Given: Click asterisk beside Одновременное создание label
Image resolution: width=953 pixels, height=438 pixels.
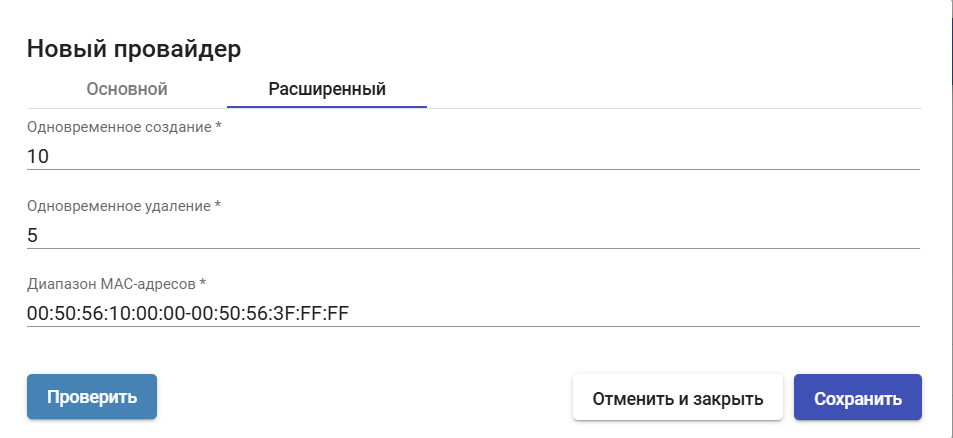Looking at the screenshot, I should pyautogui.click(x=219, y=126).
